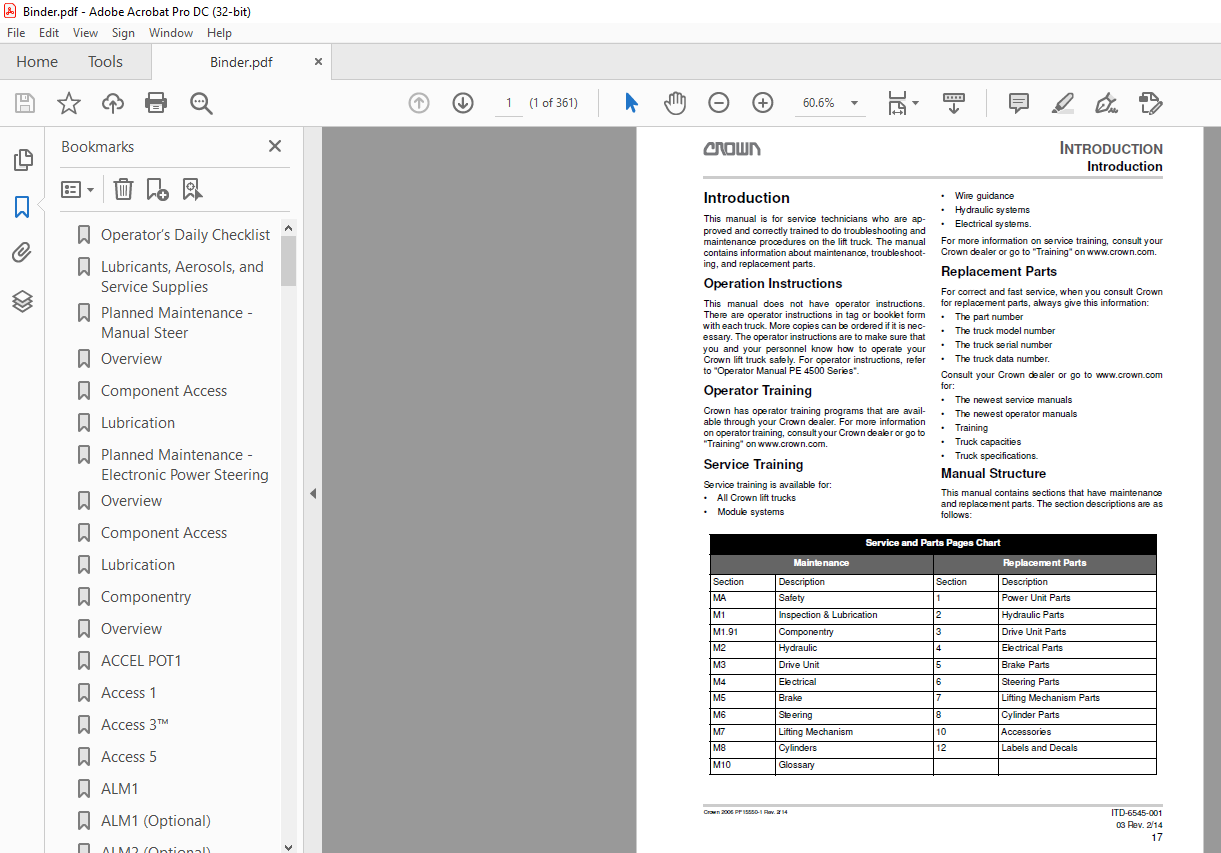Close the Binder.pdf tab
This screenshot has width=1221, height=853.
pyautogui.click(x=319, y=62)
